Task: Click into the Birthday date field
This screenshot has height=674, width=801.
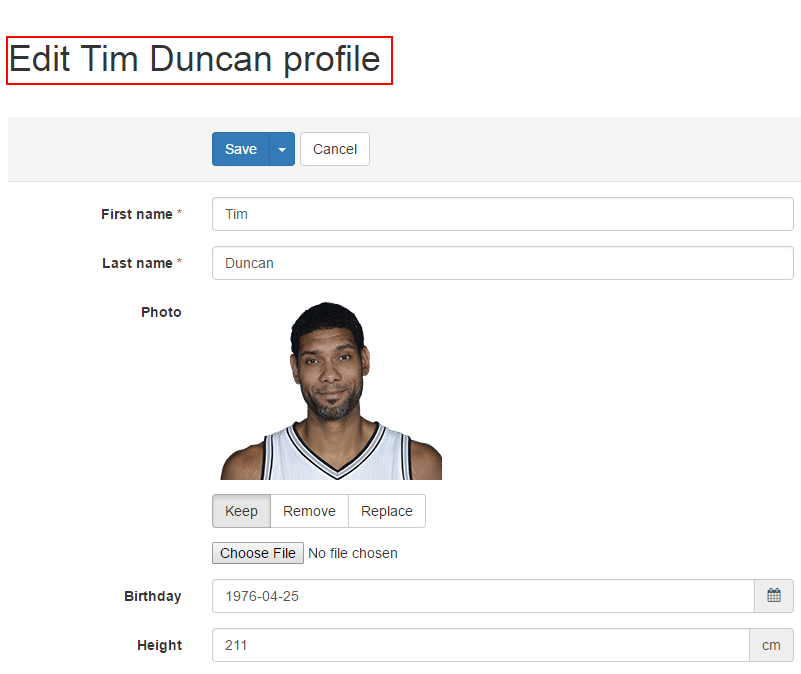Action: pos(482,596)
